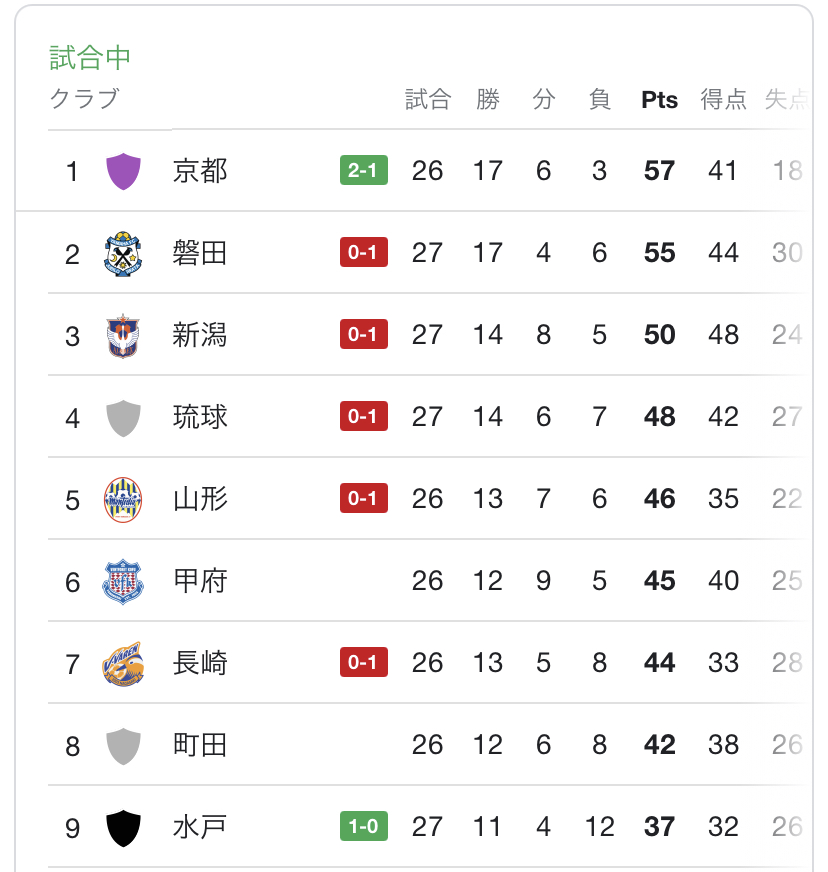Click the purple shield crest for 京都
Screen dimensions: 828x872
pyautogui.click(x=123, y=171)
